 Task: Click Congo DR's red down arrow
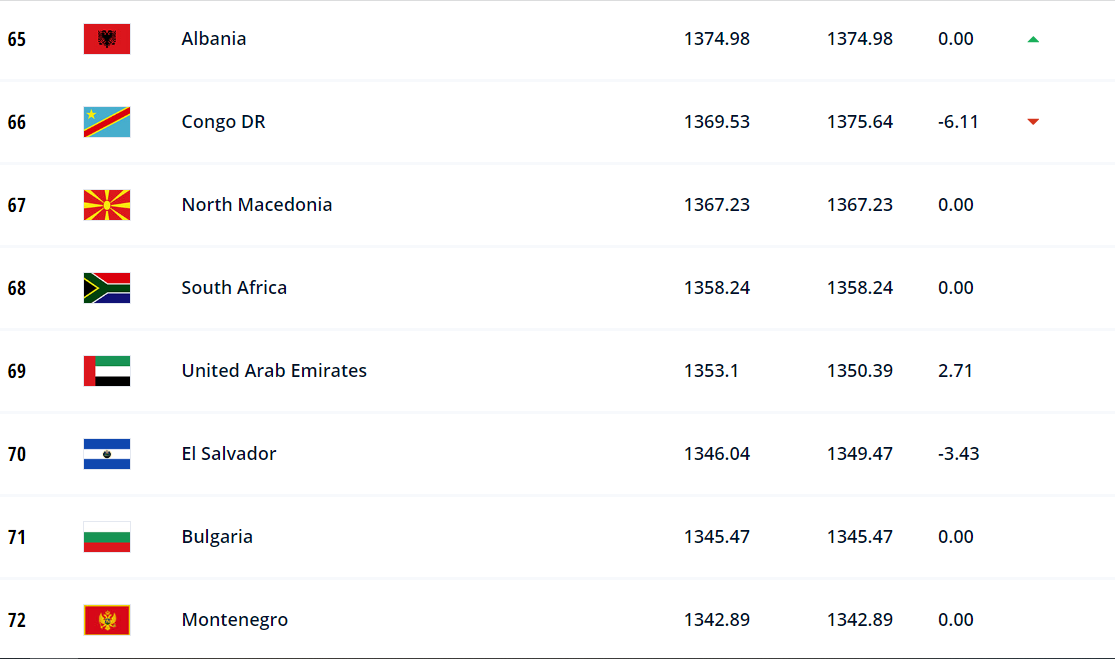coord(1033,122)
